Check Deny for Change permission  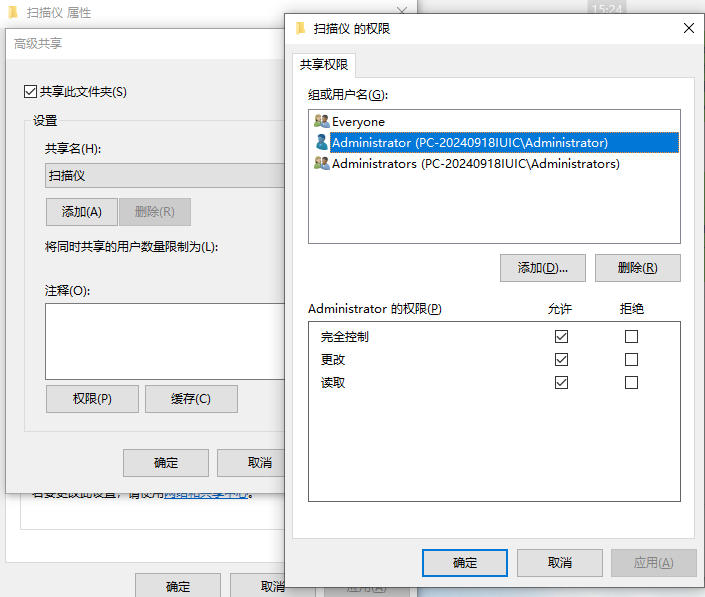click(631, 360)
